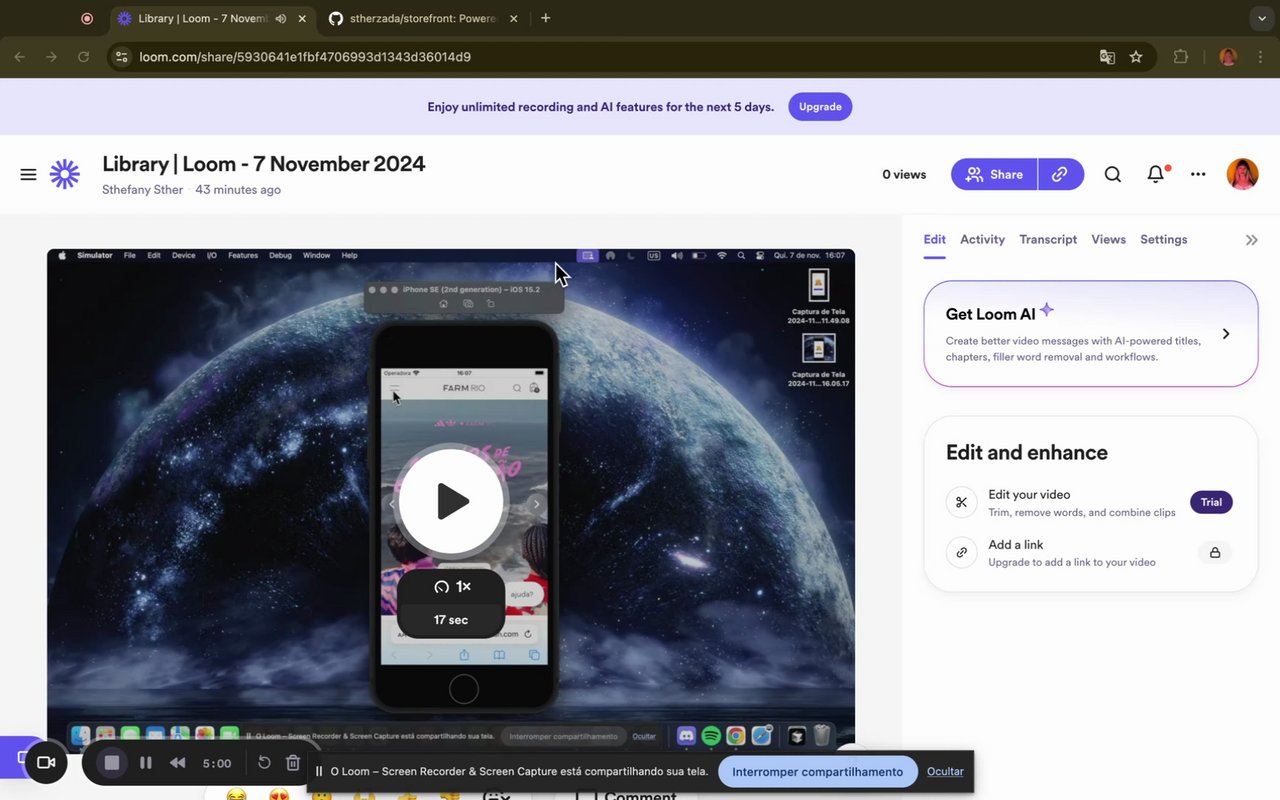This screenshot has width=1280, height=800.
Task: Open the Chrome profile avatar
Action: [1228, 57]
